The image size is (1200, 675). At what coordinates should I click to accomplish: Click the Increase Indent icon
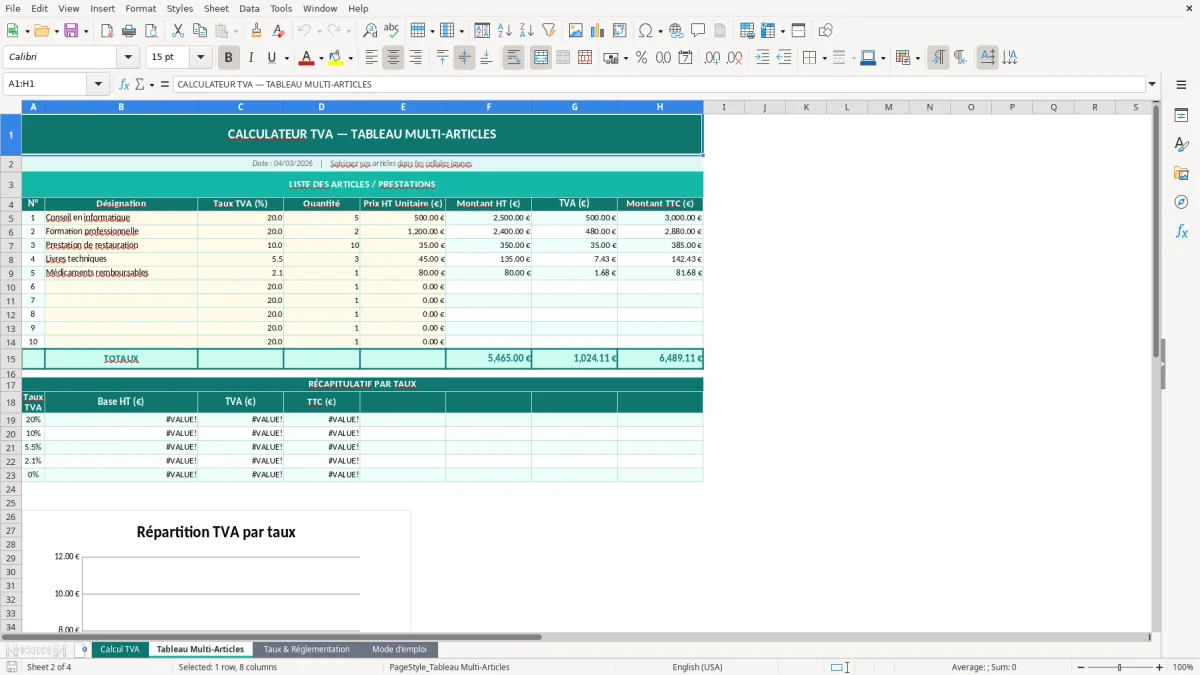point(762,58)
